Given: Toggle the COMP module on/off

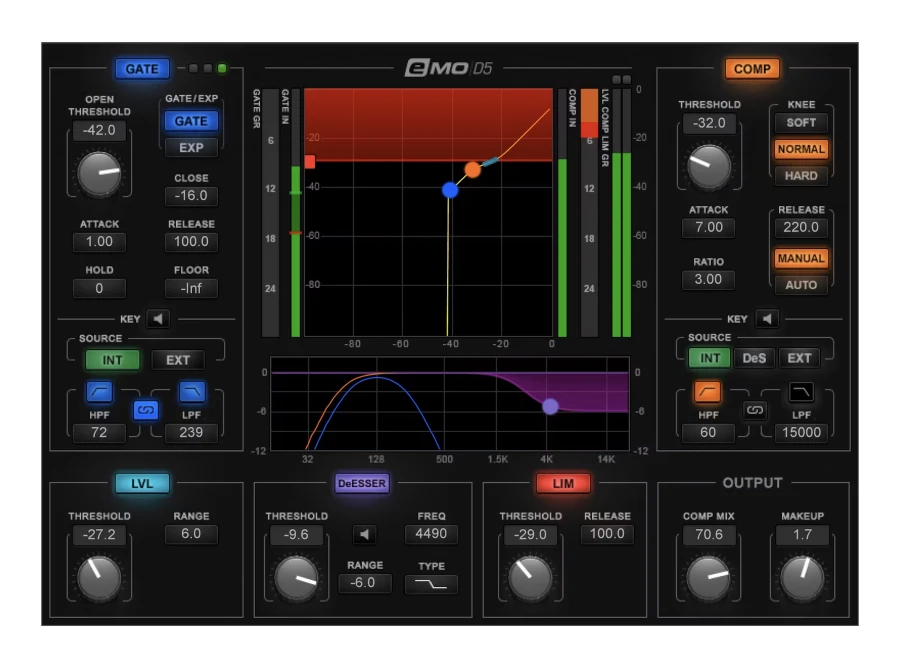Looking at the screenshot, I should [x=752, y=69].
